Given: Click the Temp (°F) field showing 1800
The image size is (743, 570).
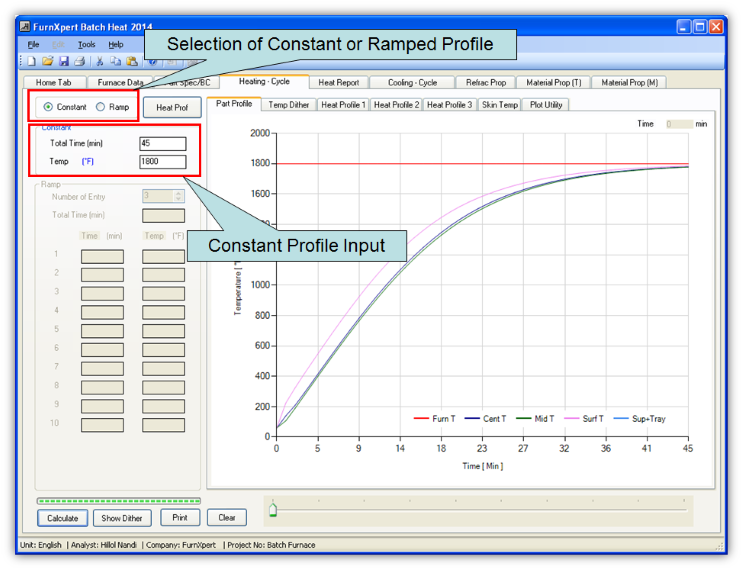Looking at the screenshot, I should tap(163, 162).
